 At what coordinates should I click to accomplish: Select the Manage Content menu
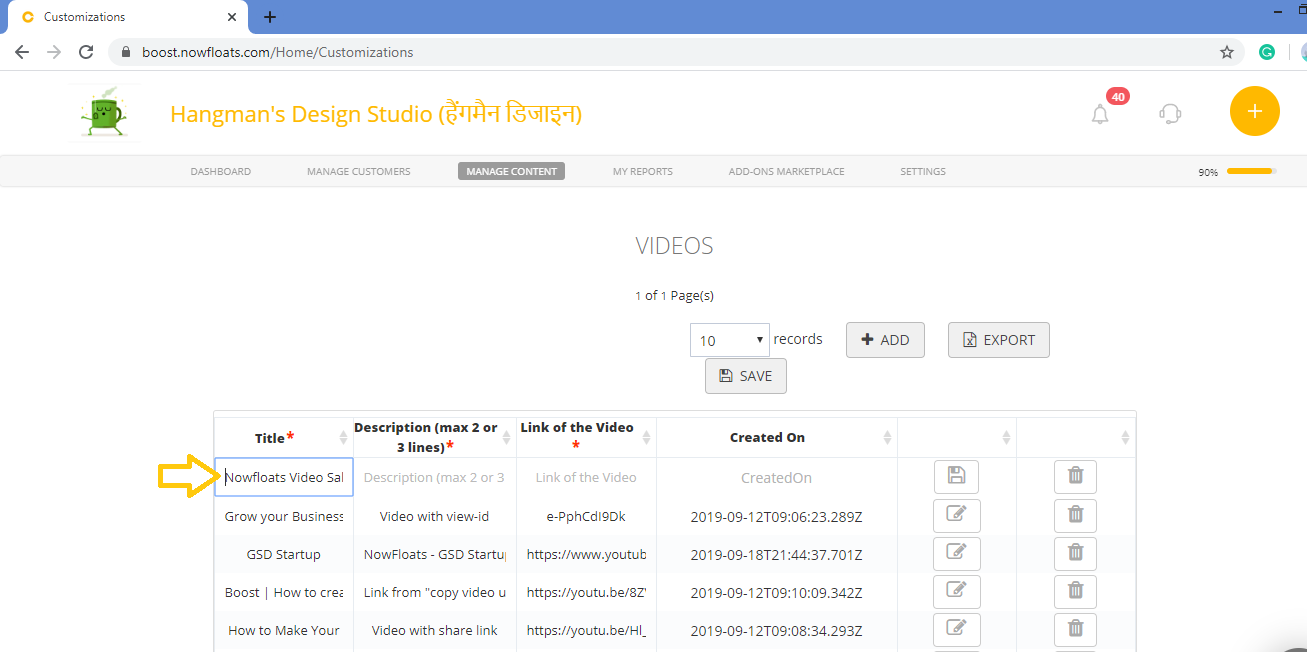coord(511,171)
